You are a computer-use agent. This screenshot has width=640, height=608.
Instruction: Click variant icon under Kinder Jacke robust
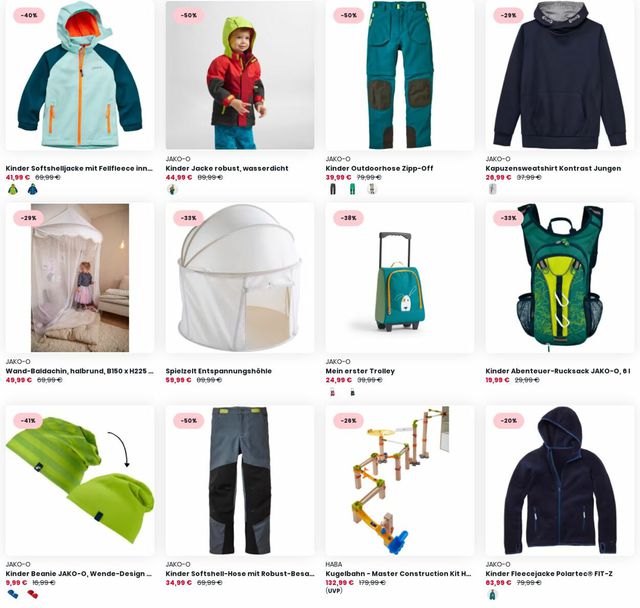[173, 189]
